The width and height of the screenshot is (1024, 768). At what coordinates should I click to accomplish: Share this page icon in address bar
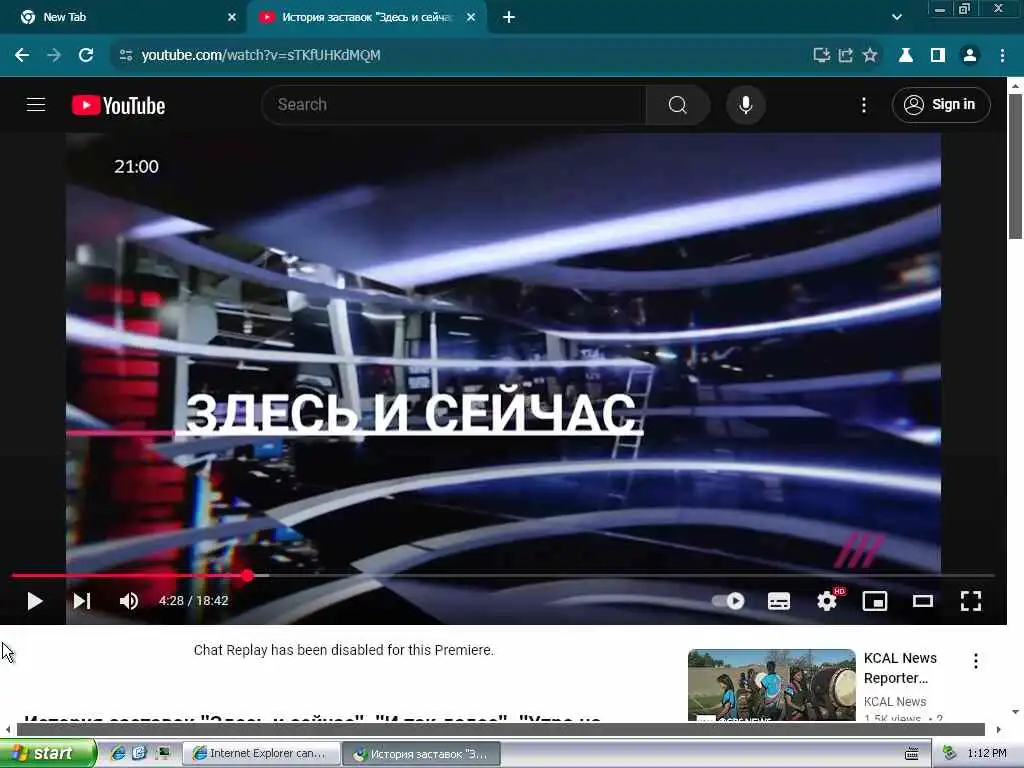(846, 55)
